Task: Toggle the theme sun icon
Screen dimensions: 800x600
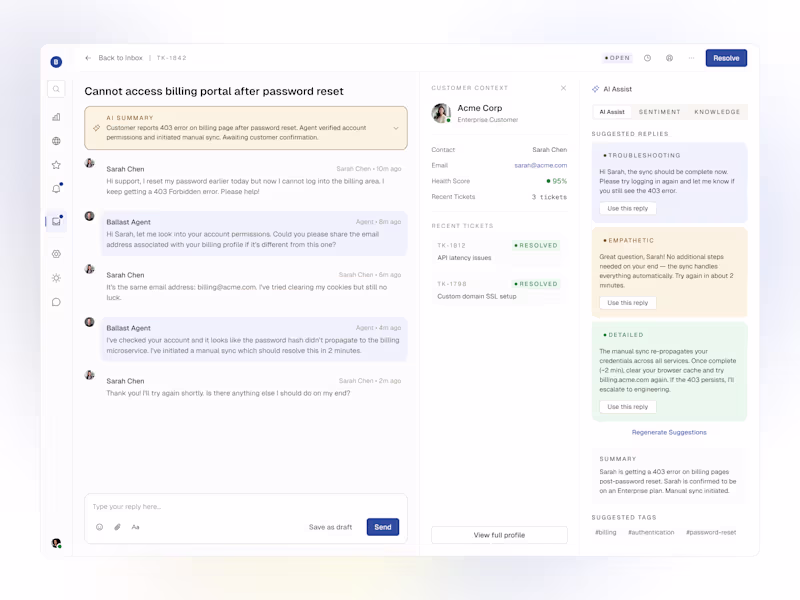Action: pyautogui.click(x=56, y=278)
